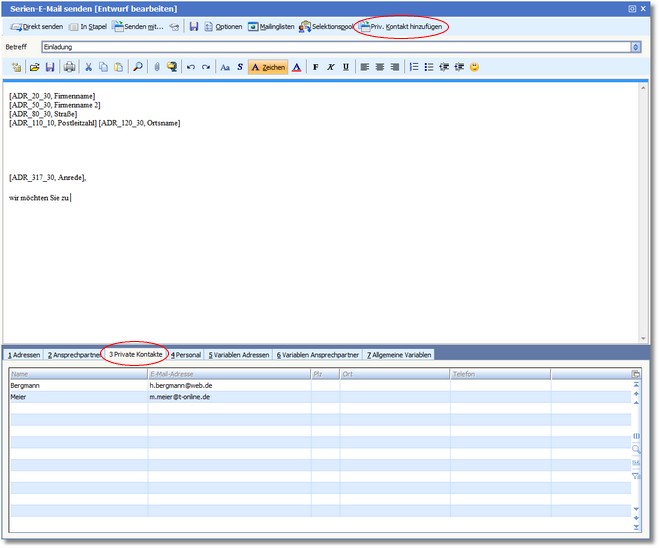Open the font color picker
The image size is (659, 548).
[297, 67]
